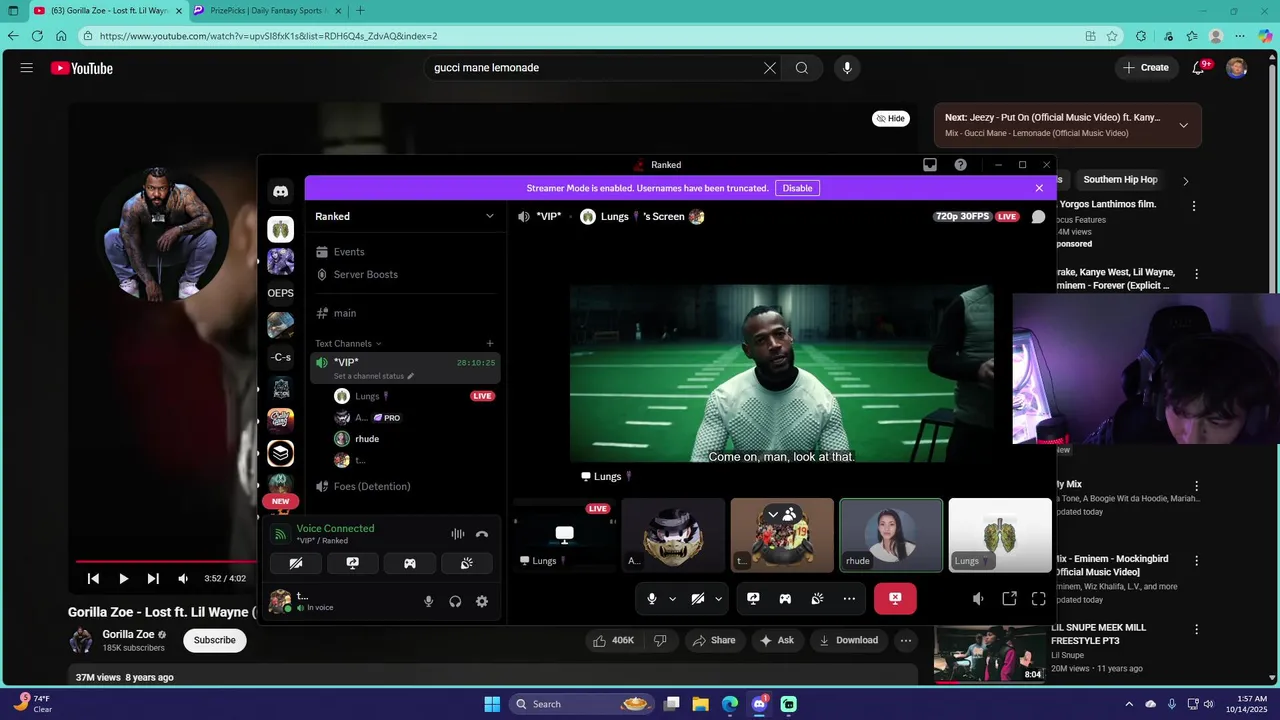This screenshot has height=720, width=1280.
Task: Toggle mute in bottom call control bar
Action: 652,599
